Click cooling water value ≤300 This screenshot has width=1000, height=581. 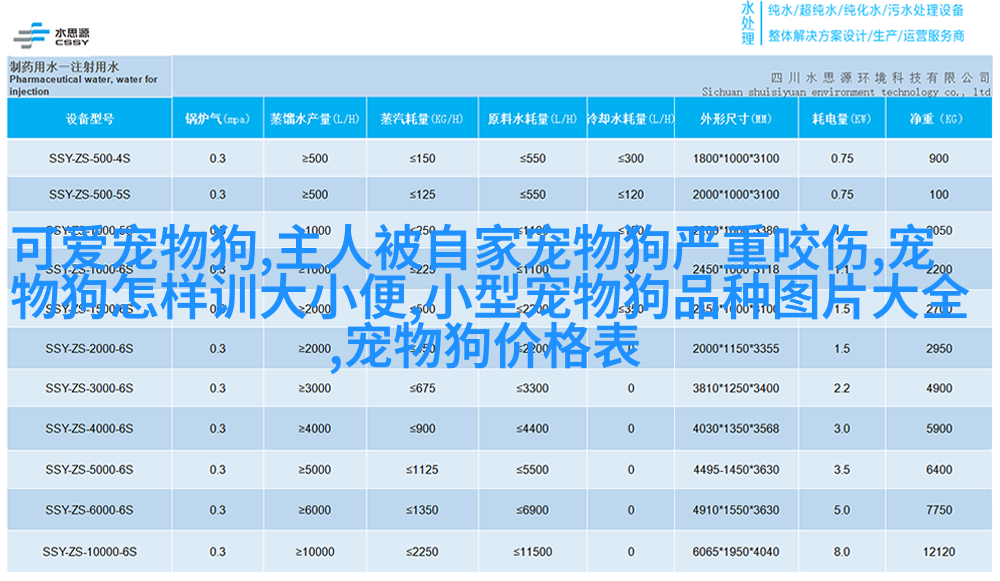[x=630, y=158]
